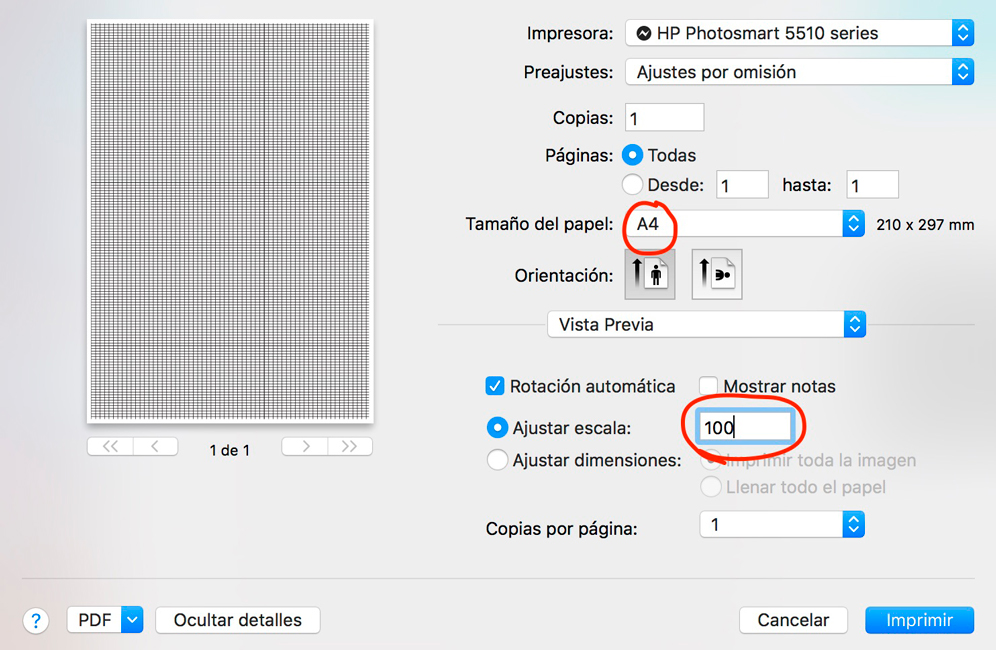Jump to last preview page
The image size is (996, 650).
click(x=349, y=447)
